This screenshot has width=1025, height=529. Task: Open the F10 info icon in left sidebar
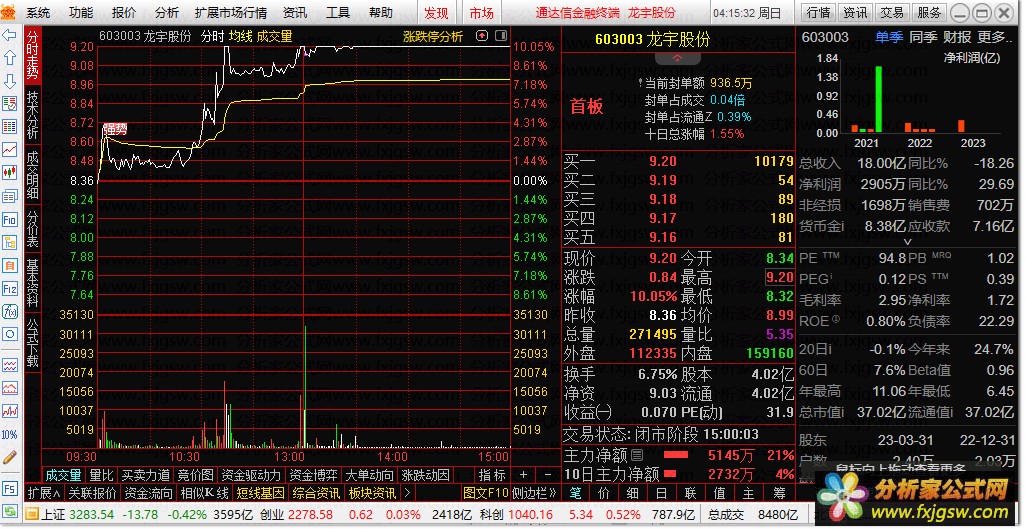point(10,219)
